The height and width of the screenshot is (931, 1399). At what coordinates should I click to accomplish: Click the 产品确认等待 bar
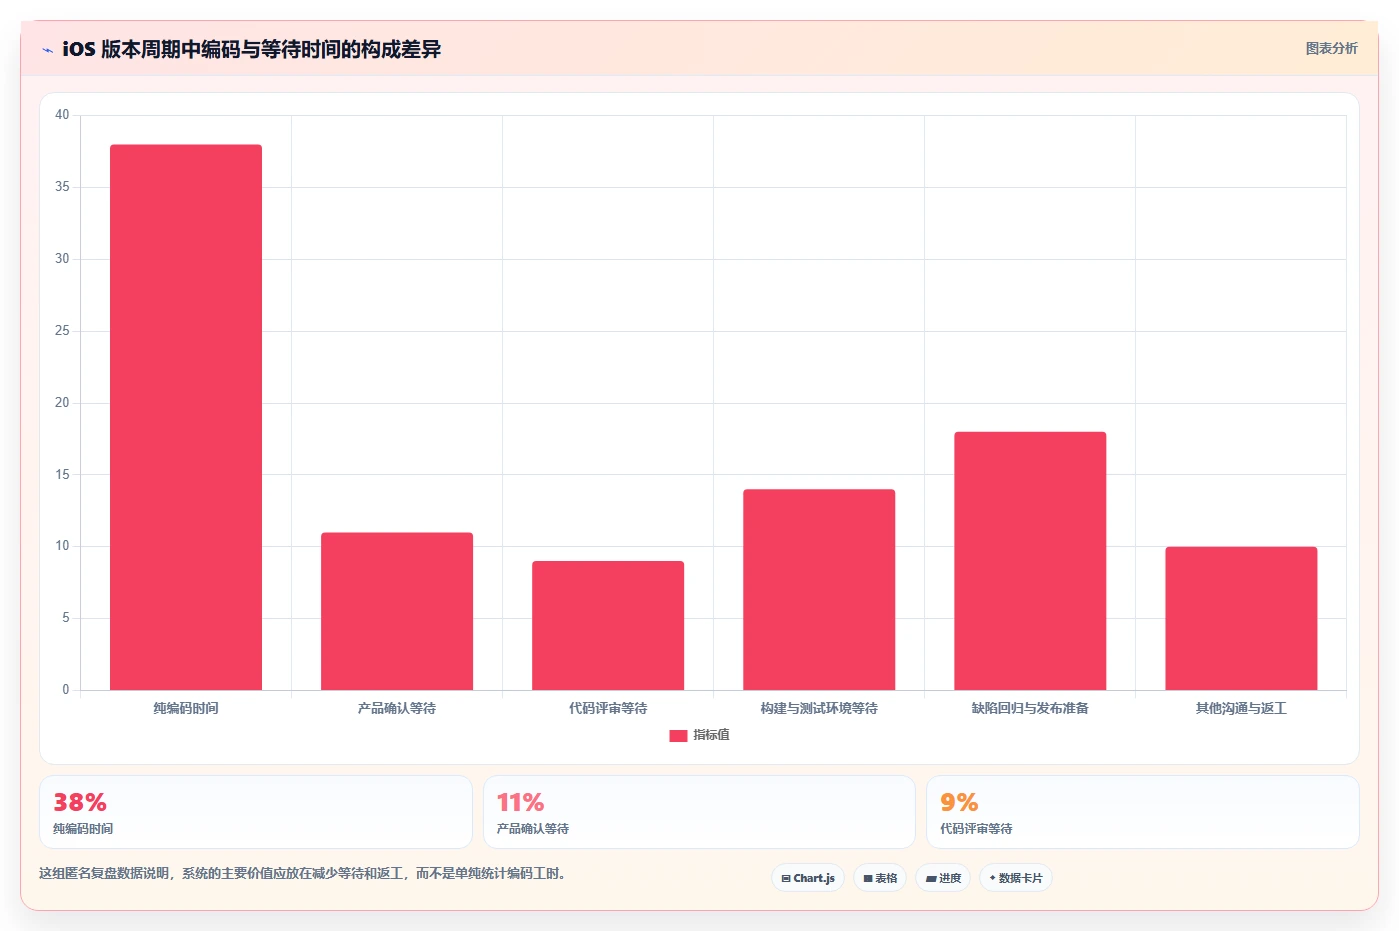[397, 611]
